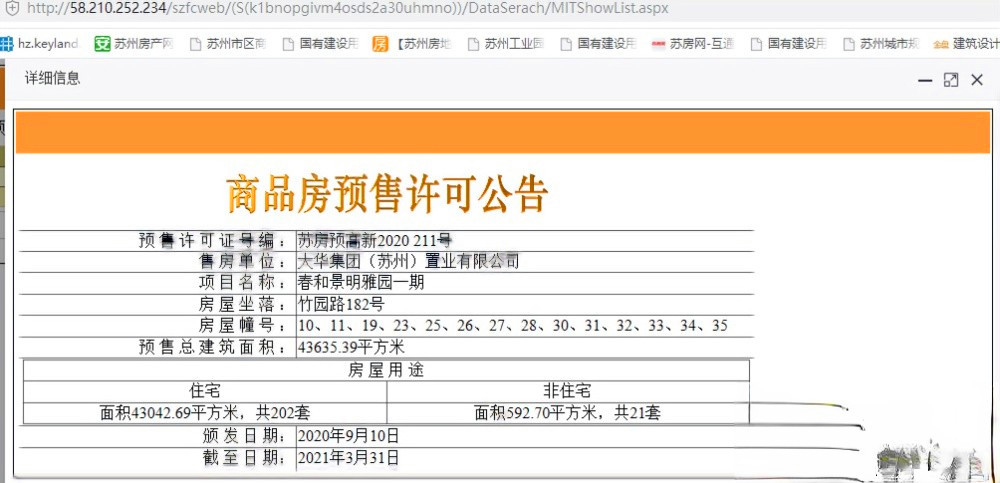The height and width of the screenshot is (483, 1000).
Task: Open the orange 【苏州房地 bookmark
Action: click(x=414, y=44)
